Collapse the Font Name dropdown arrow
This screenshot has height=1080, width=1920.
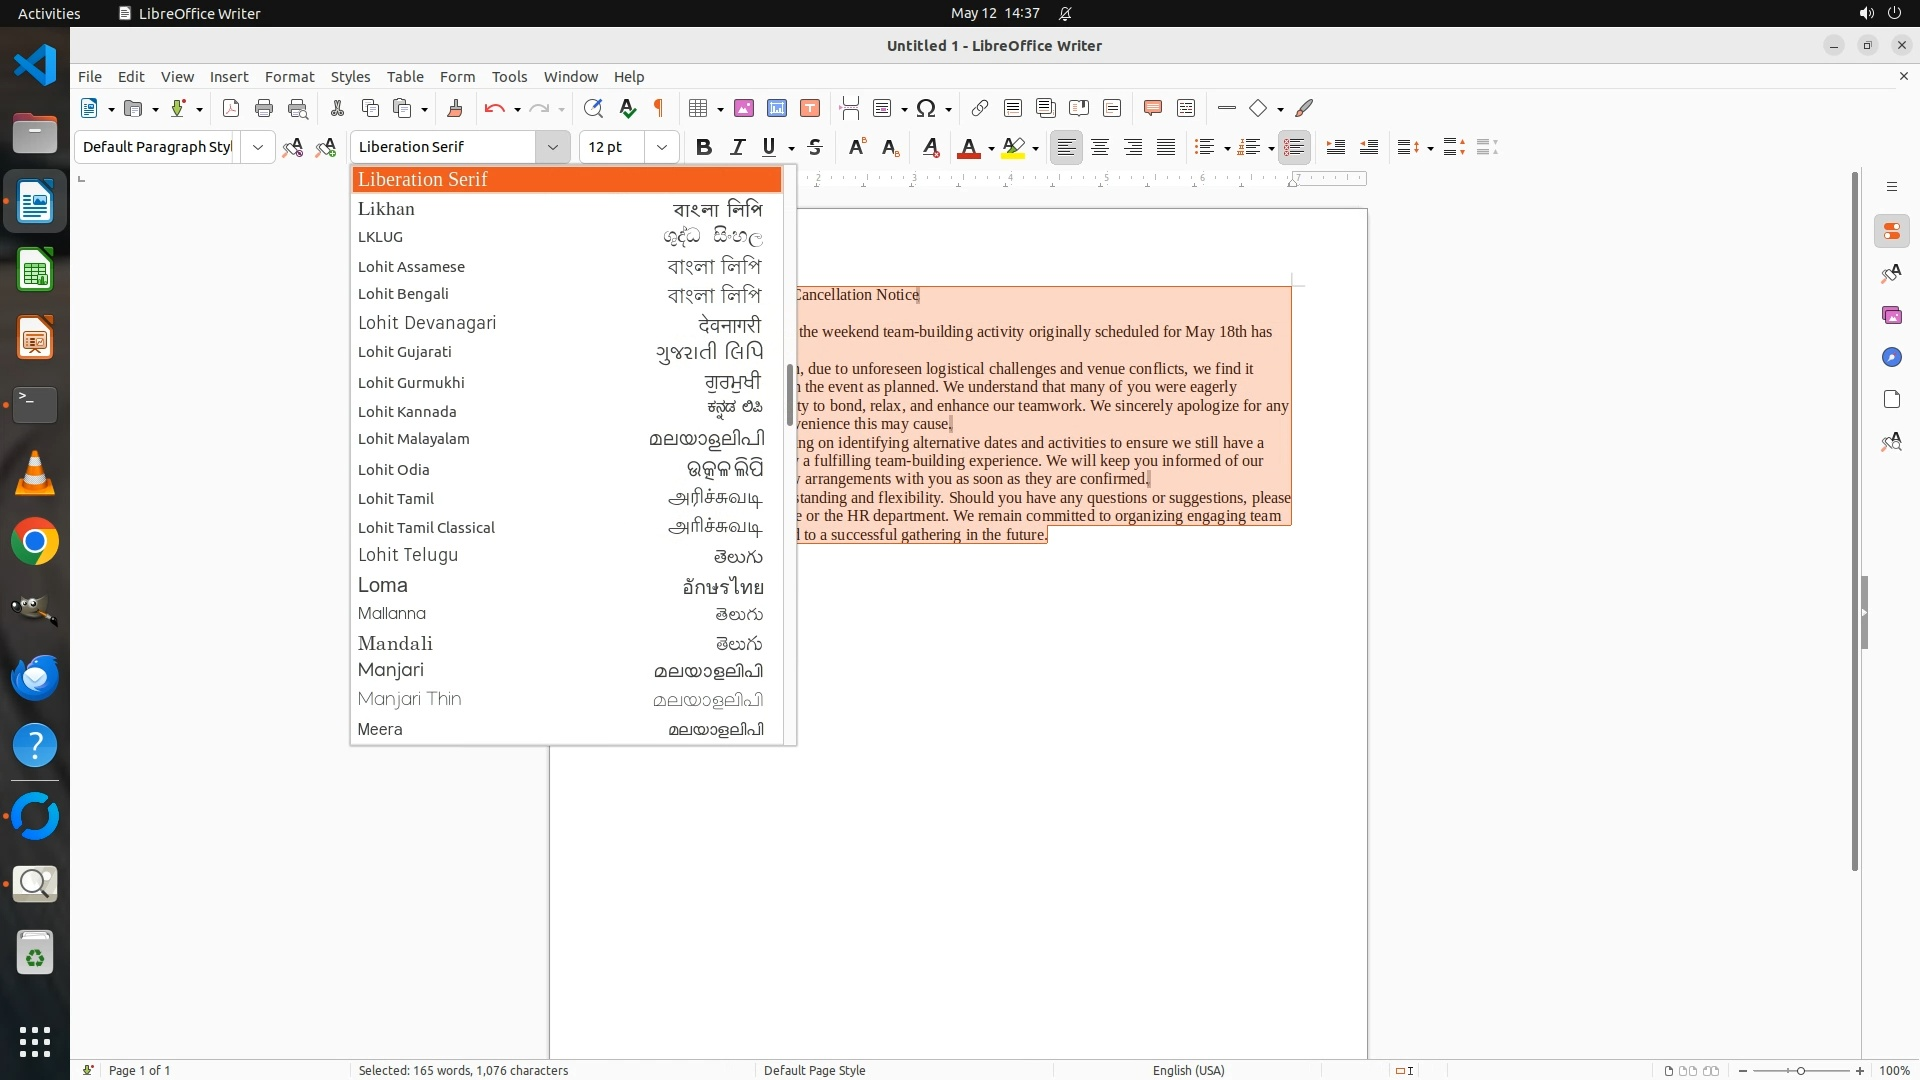552,147
